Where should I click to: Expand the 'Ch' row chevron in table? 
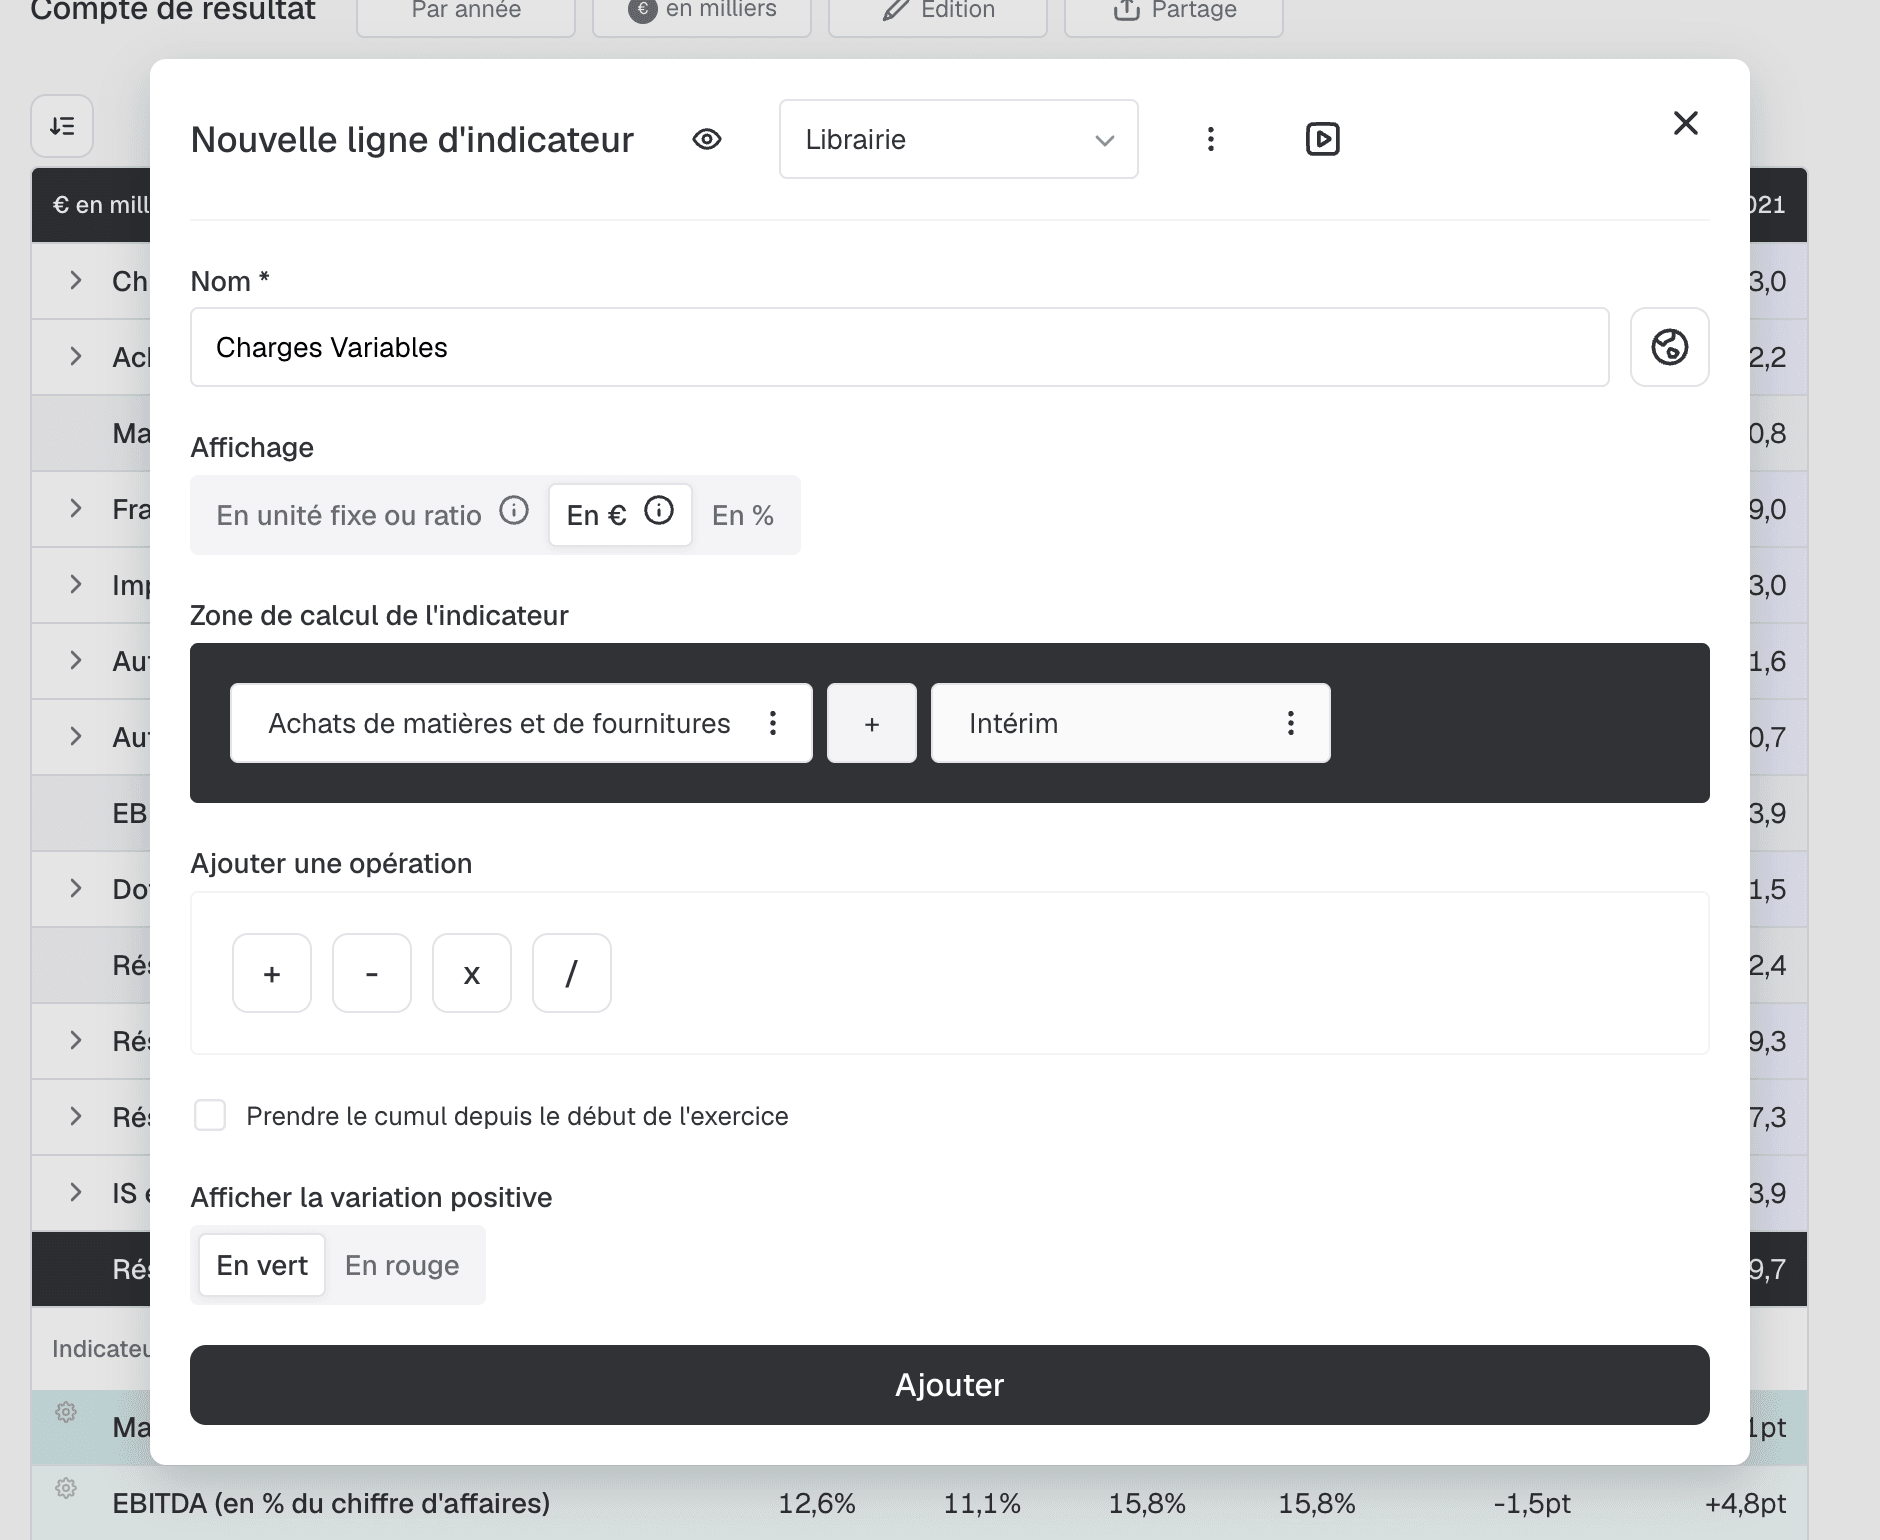[x=76, y=280]
